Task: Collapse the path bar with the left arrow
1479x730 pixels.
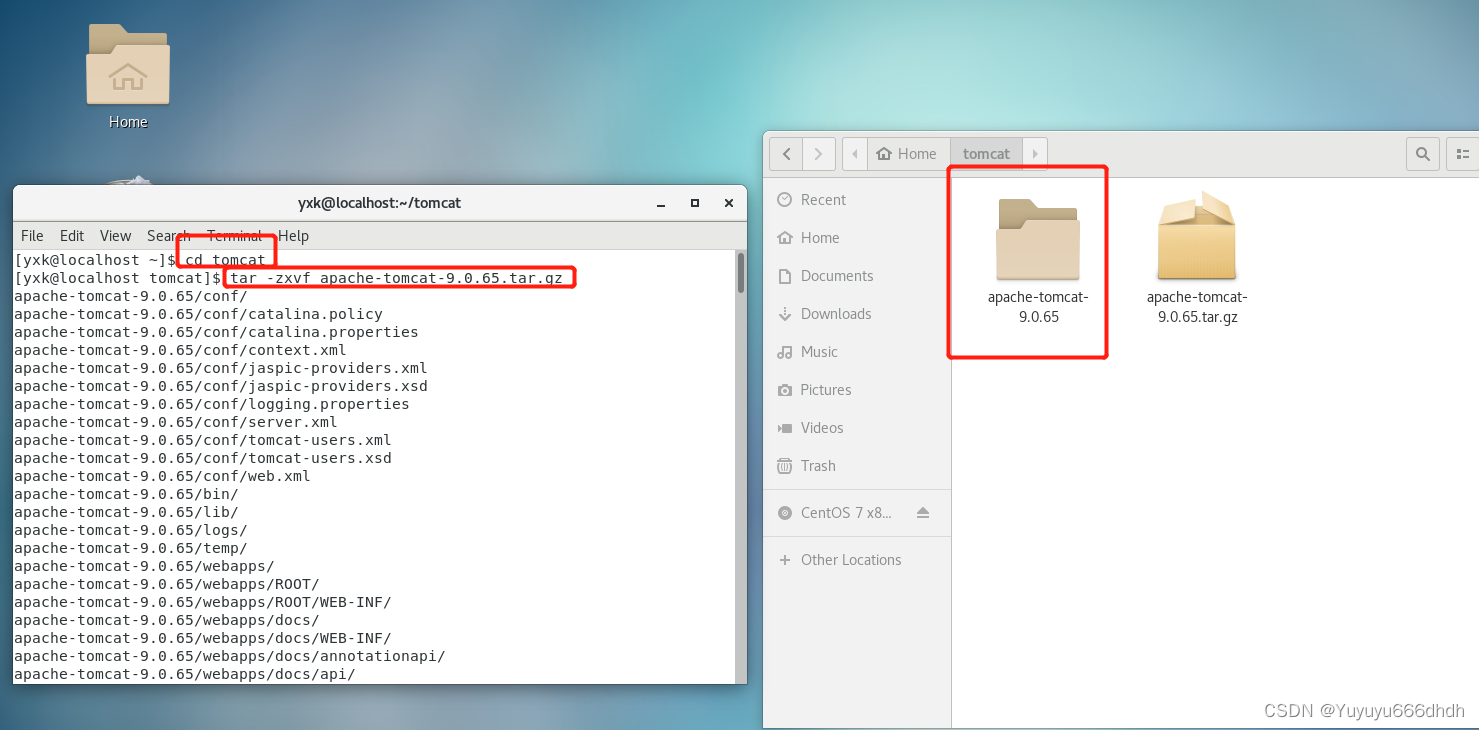Action: tap(855, 153)
